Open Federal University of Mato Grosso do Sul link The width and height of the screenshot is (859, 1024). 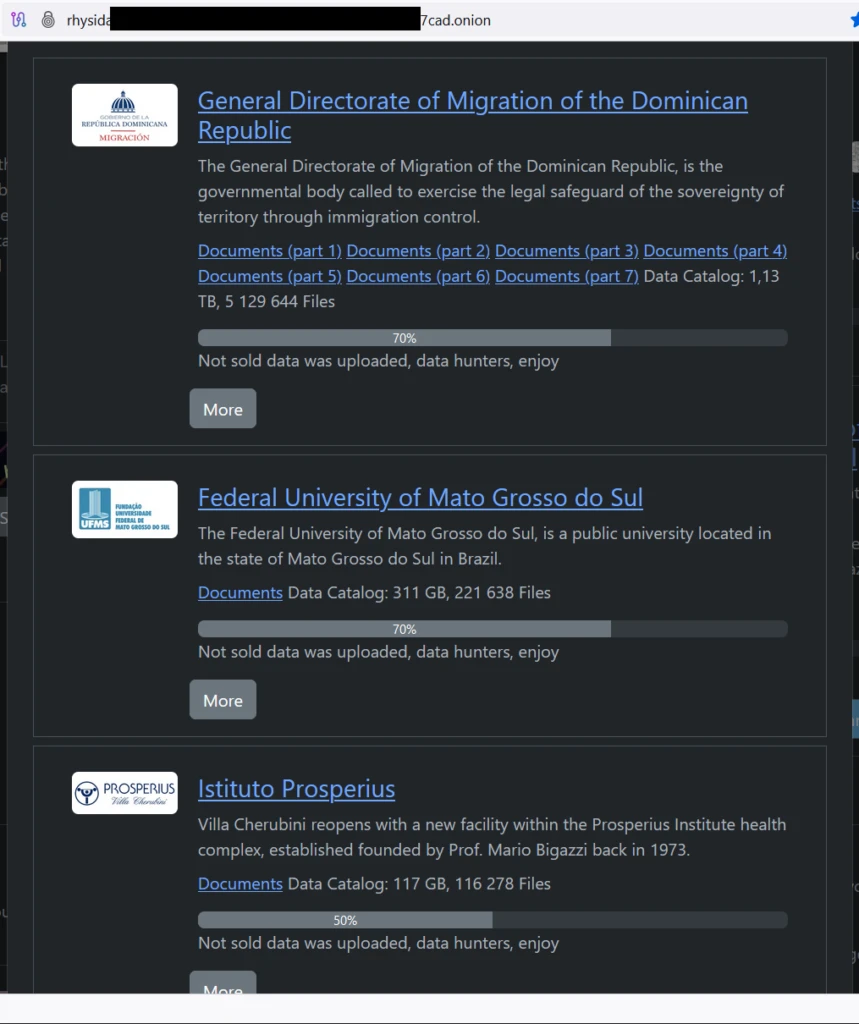coord(420,498)
